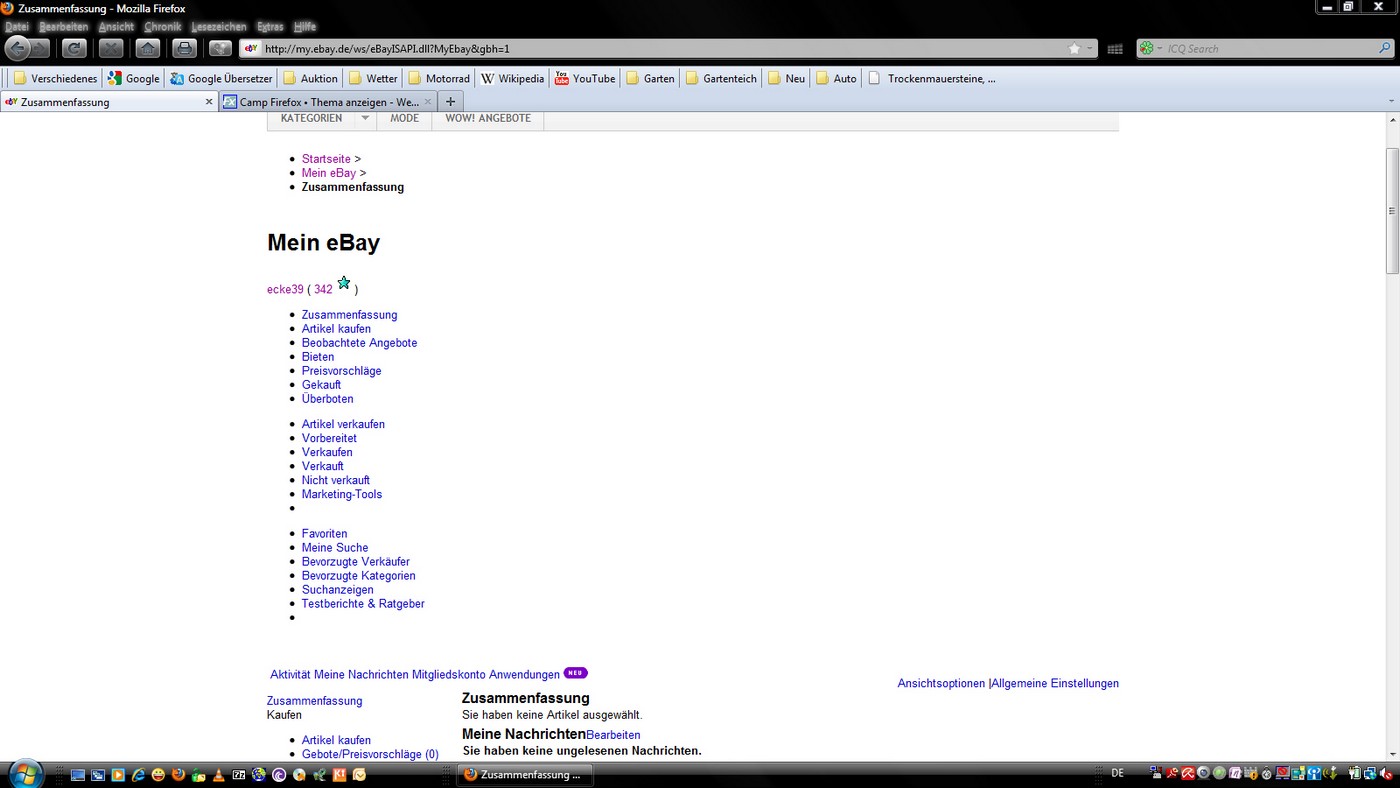
Task: Click the page vertical scrollbar thumb
Action: (x=1391, y=210)
